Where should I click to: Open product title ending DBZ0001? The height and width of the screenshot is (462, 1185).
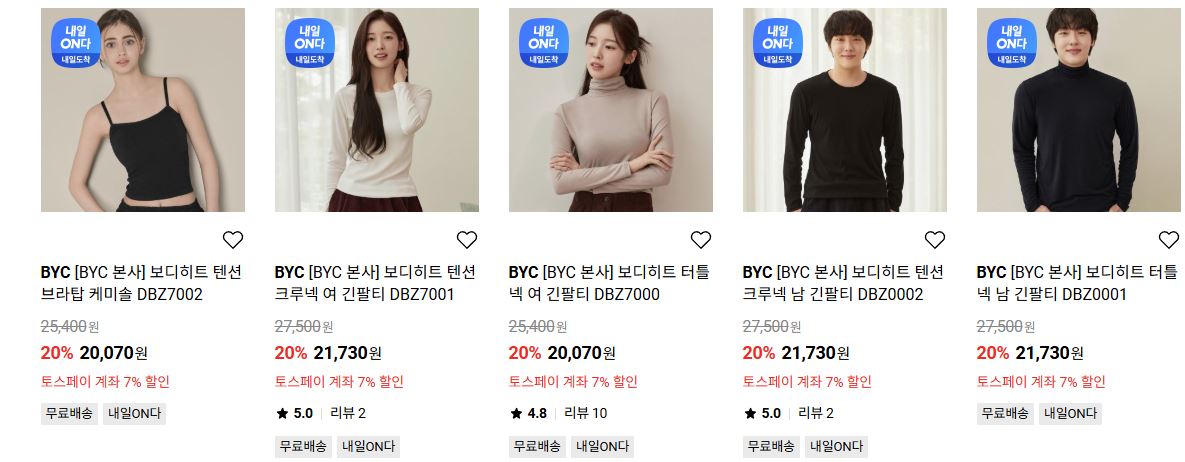click(x=1078, y=283)
